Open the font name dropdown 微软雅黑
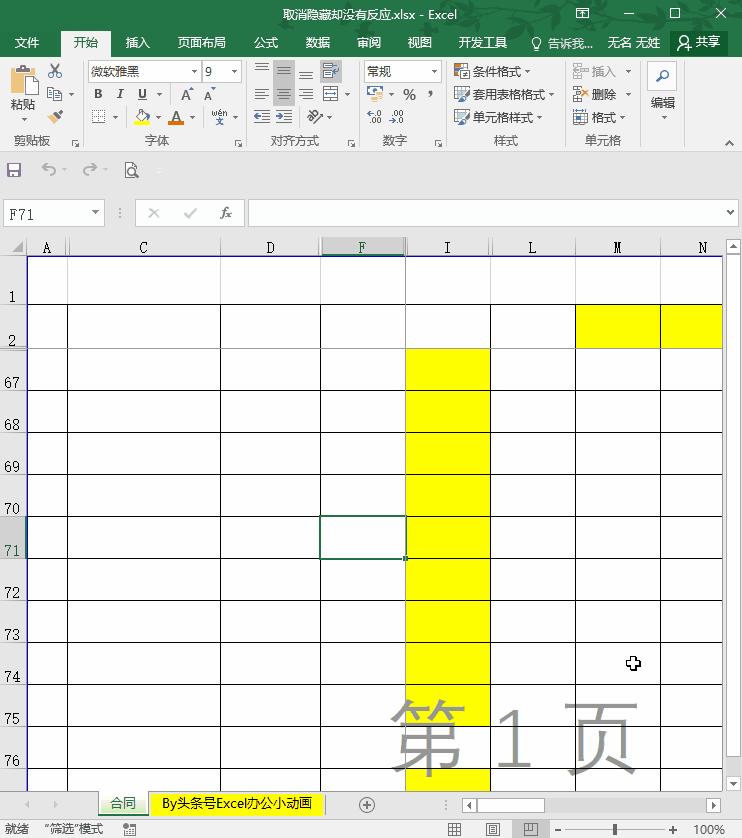 click(x=194, y=71)
